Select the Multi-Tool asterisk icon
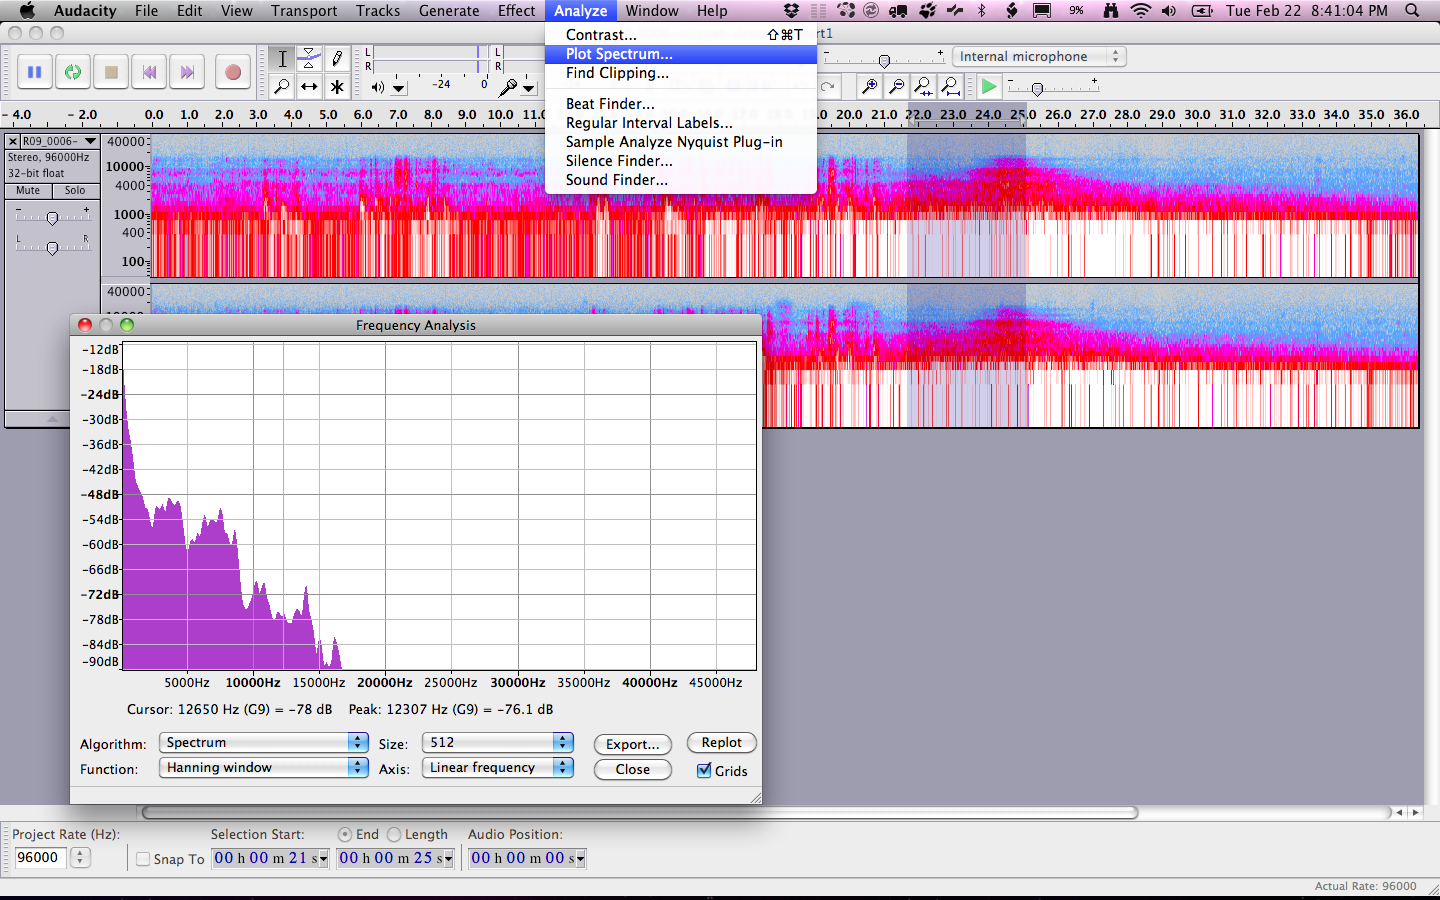1440x900 pixels. 338,87
